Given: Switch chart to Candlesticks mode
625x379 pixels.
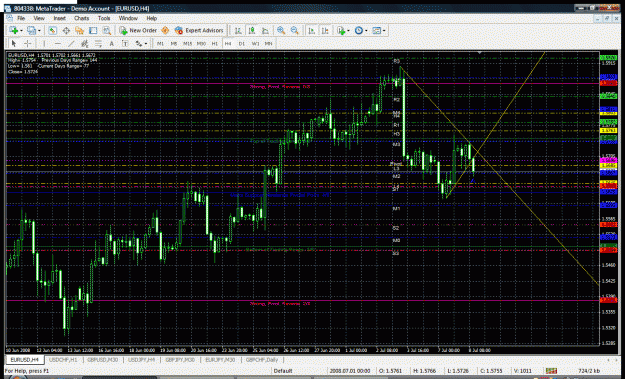Looking at the screenshot, I should pyautogui.click(x=252, y=30).
